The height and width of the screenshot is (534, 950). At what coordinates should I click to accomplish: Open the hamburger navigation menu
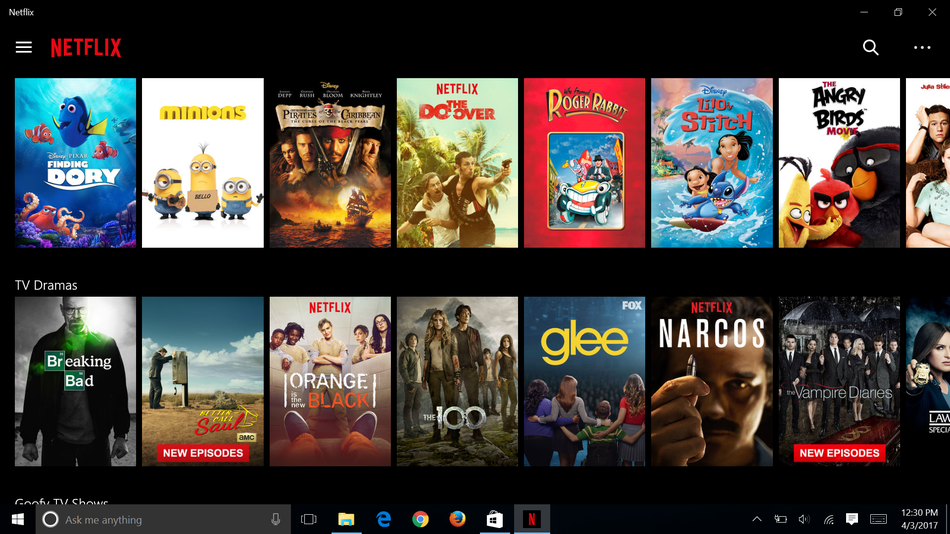pyautogui.click(x=24, y=47)
